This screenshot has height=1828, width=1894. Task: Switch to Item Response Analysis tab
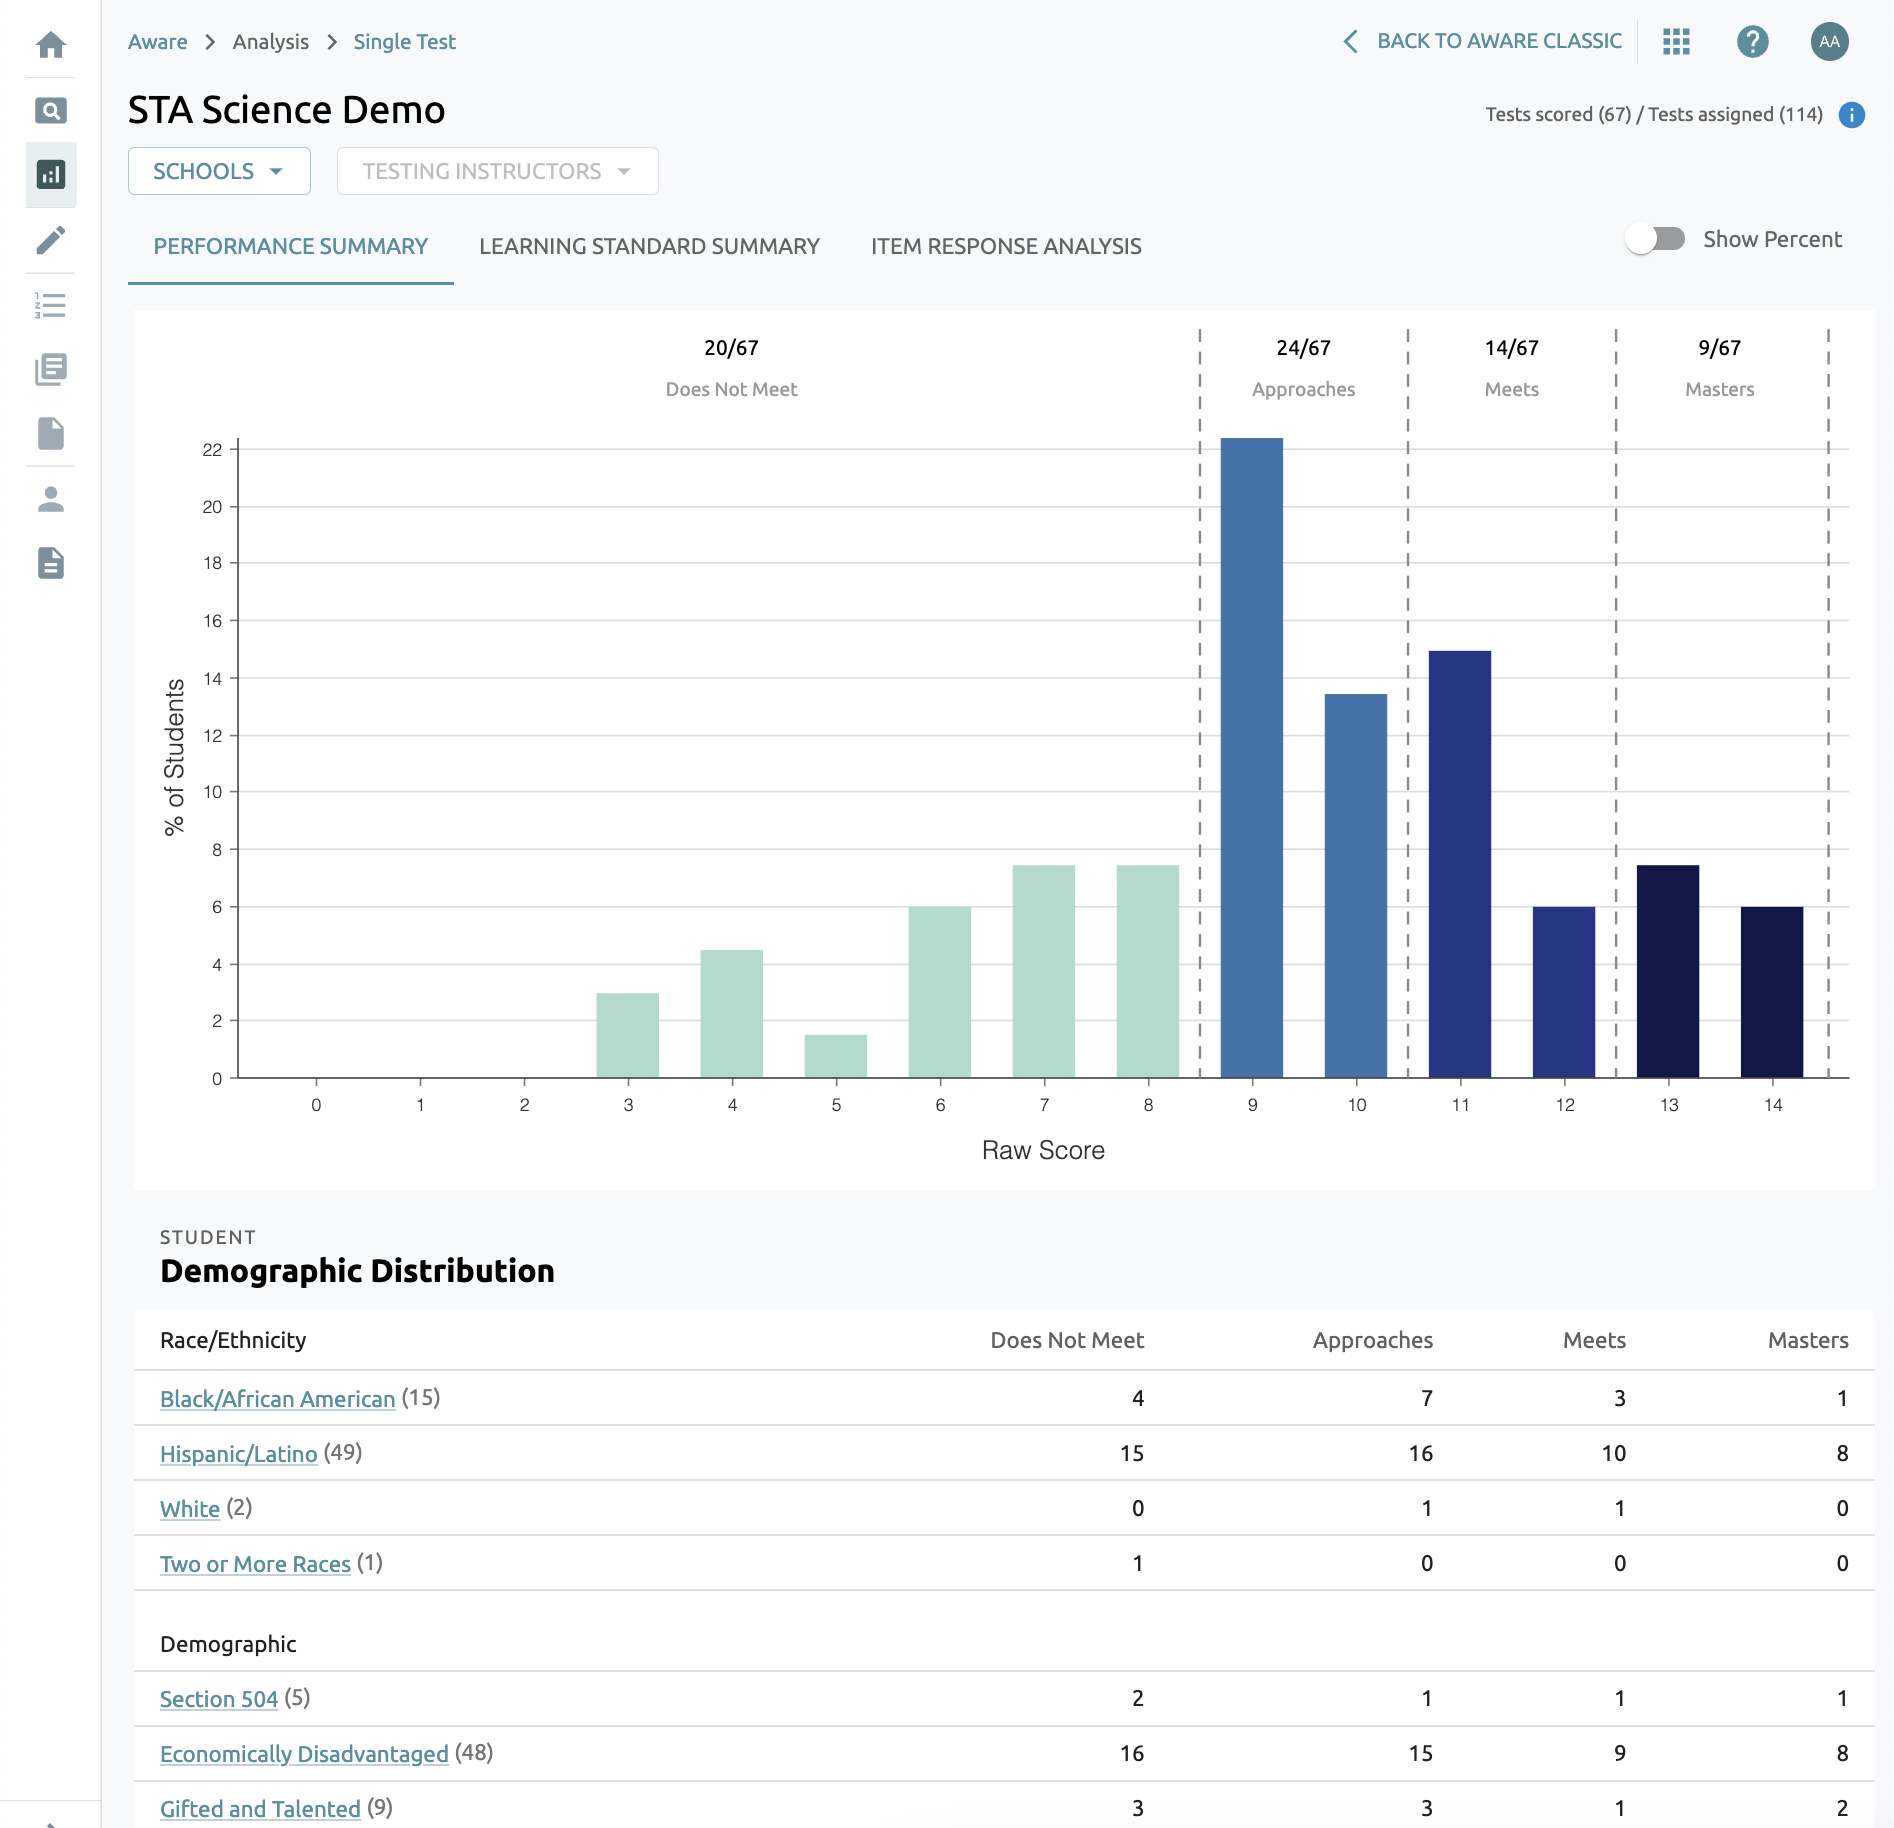(1006, 246)
